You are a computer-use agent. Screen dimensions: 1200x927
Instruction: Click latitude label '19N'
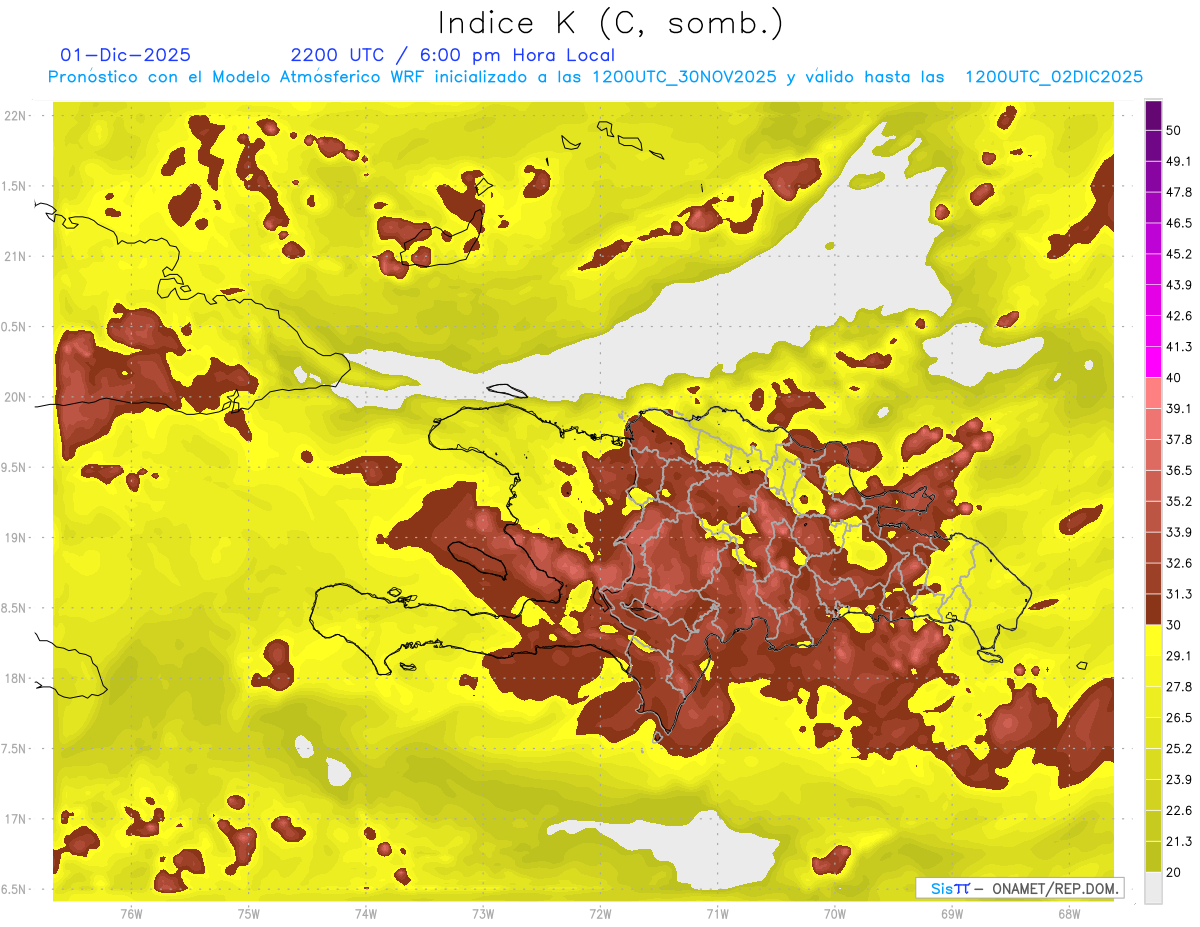point(16,538)
